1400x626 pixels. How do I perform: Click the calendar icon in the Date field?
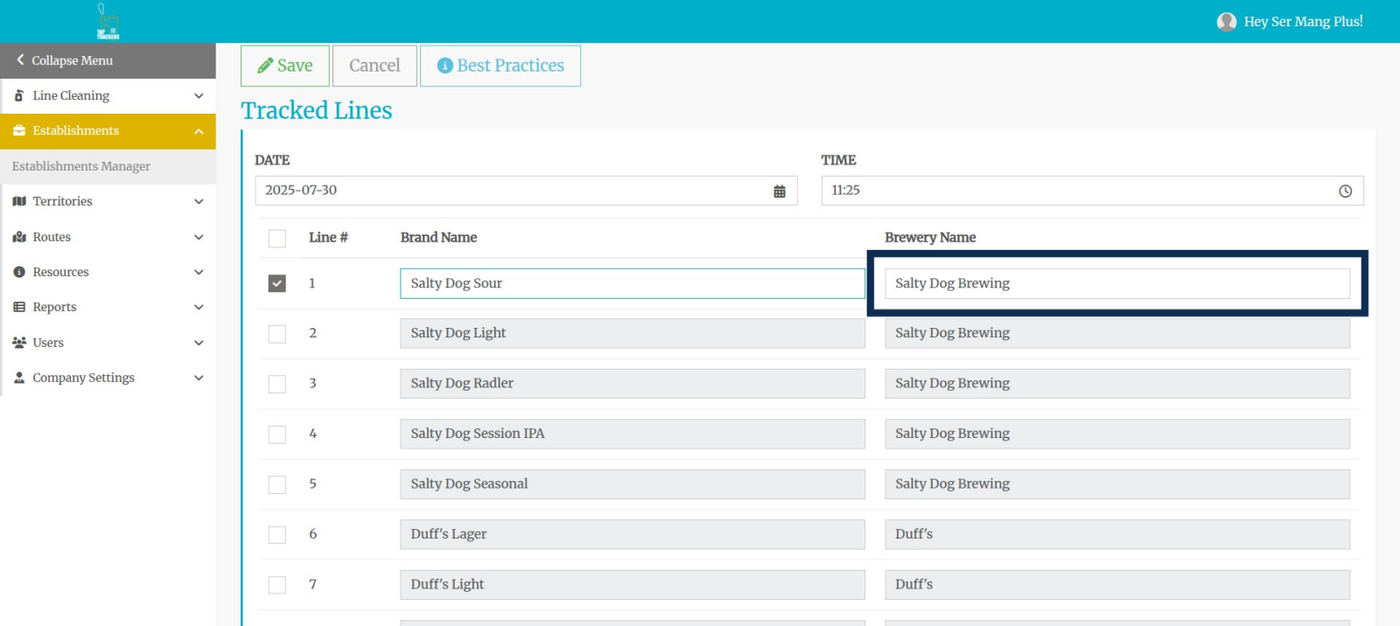point(779,191)
